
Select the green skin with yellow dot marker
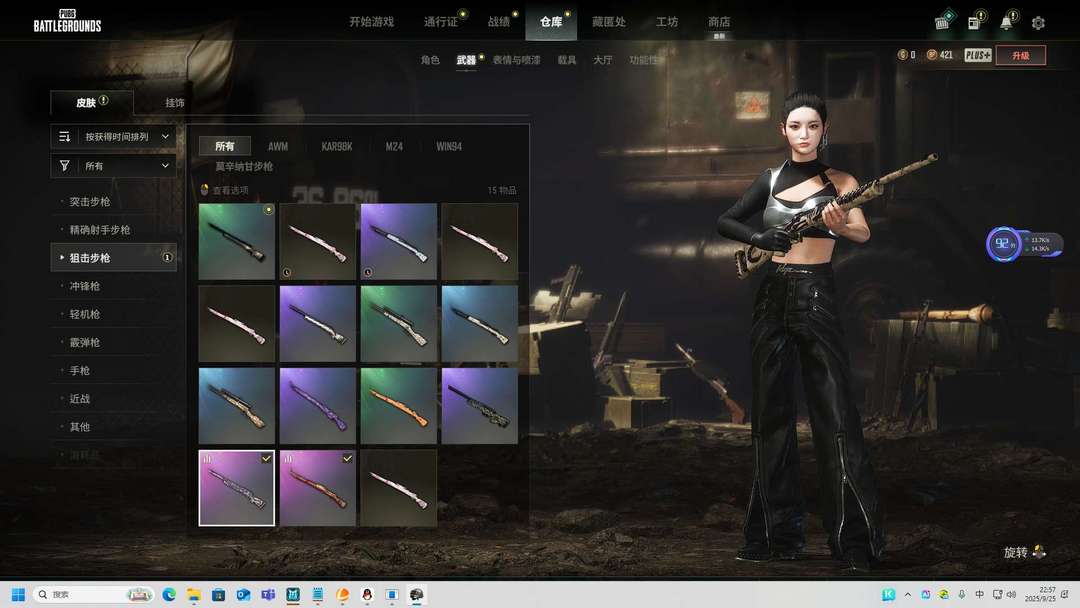236,241
